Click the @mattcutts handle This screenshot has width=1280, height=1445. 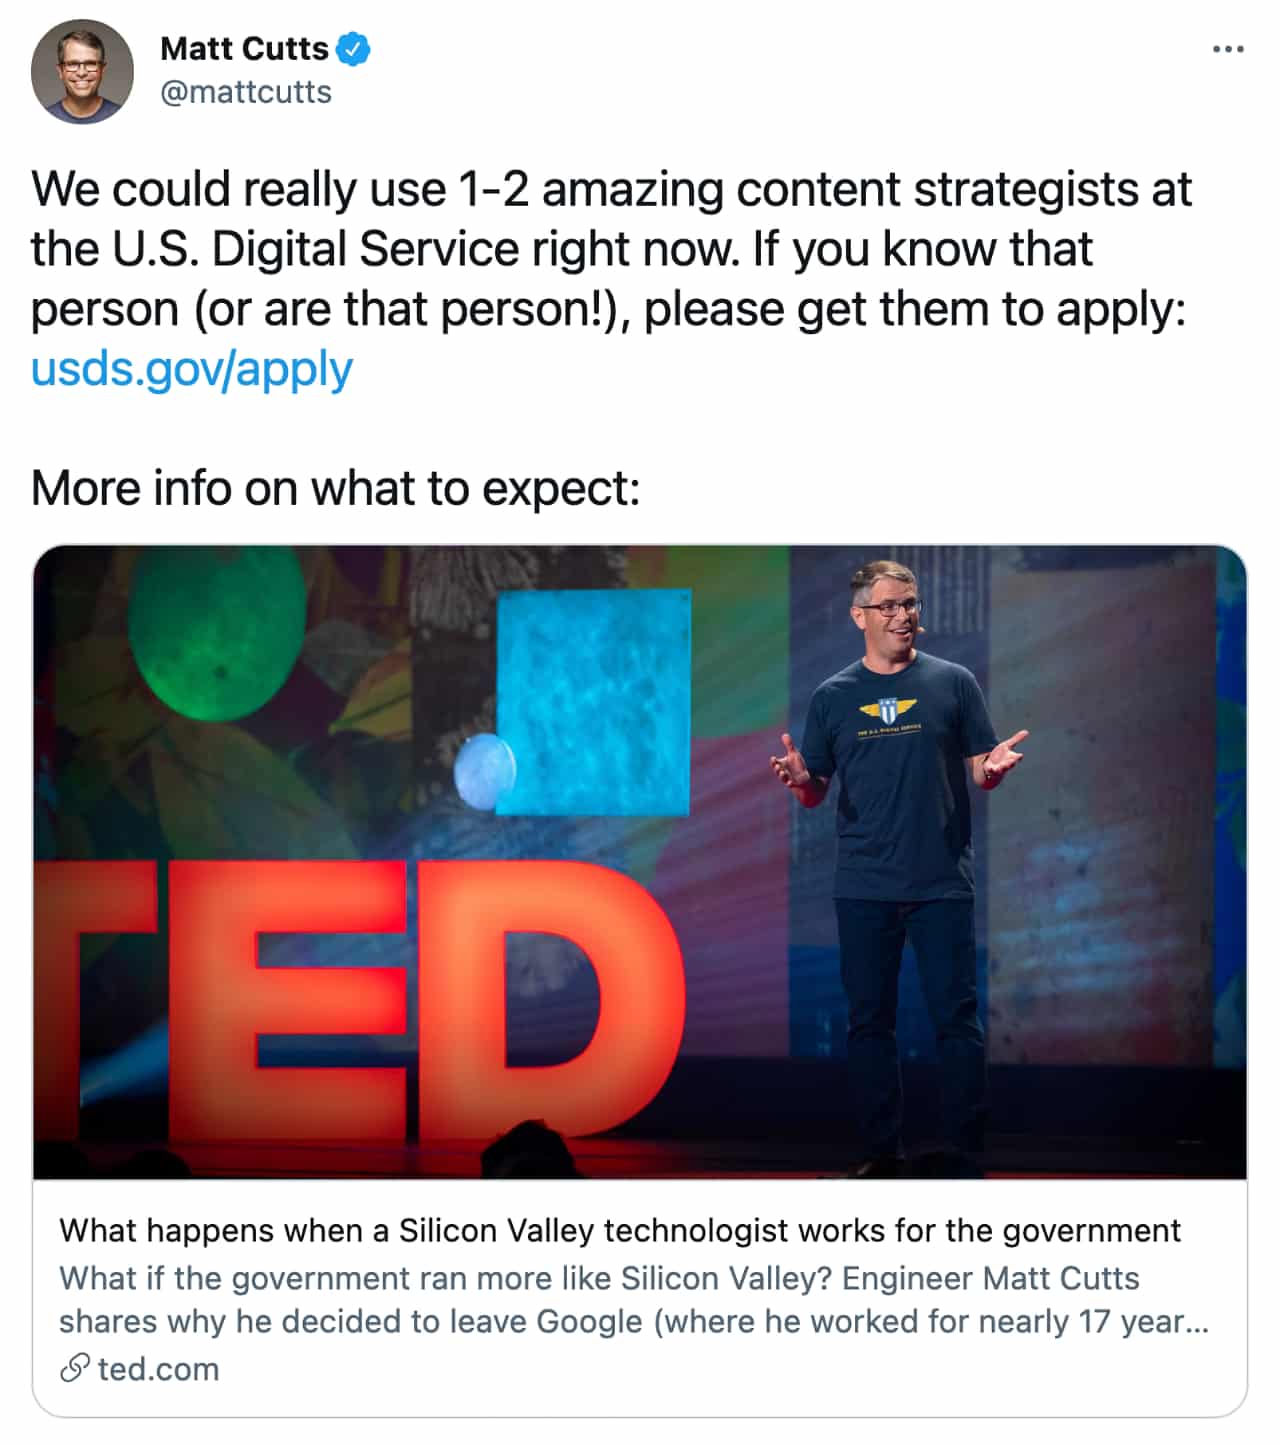[x=246, y=92]
